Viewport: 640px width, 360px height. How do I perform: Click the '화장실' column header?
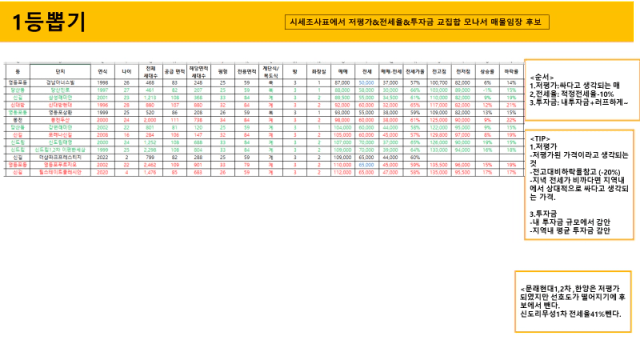tap(319, 71)
